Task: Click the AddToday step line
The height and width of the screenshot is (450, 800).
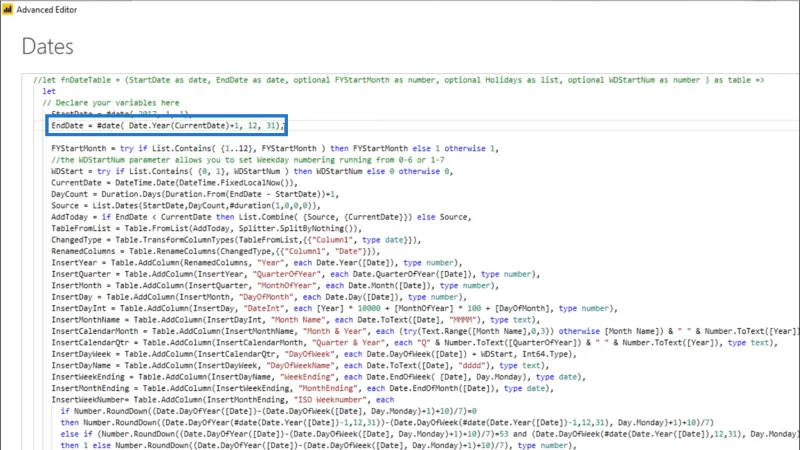Action: pos(261,217)
